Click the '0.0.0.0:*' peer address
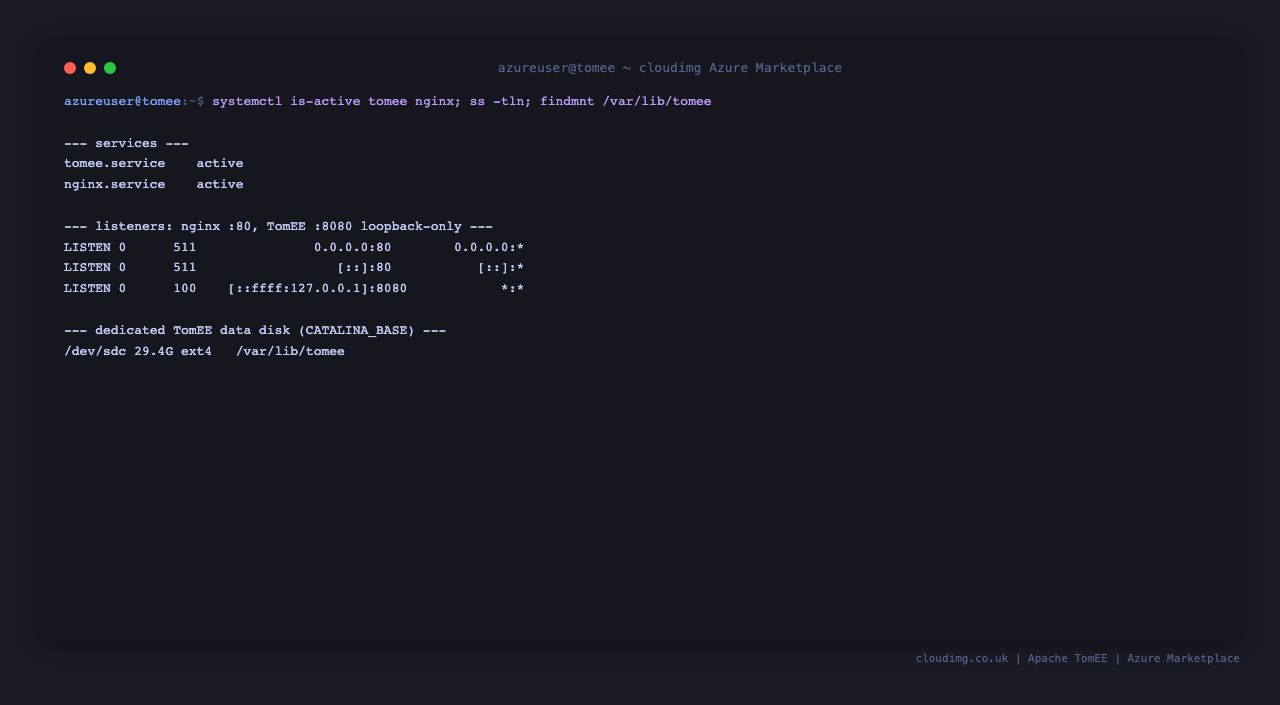Screen dimensions: 1280x705 tap(489, 247)
